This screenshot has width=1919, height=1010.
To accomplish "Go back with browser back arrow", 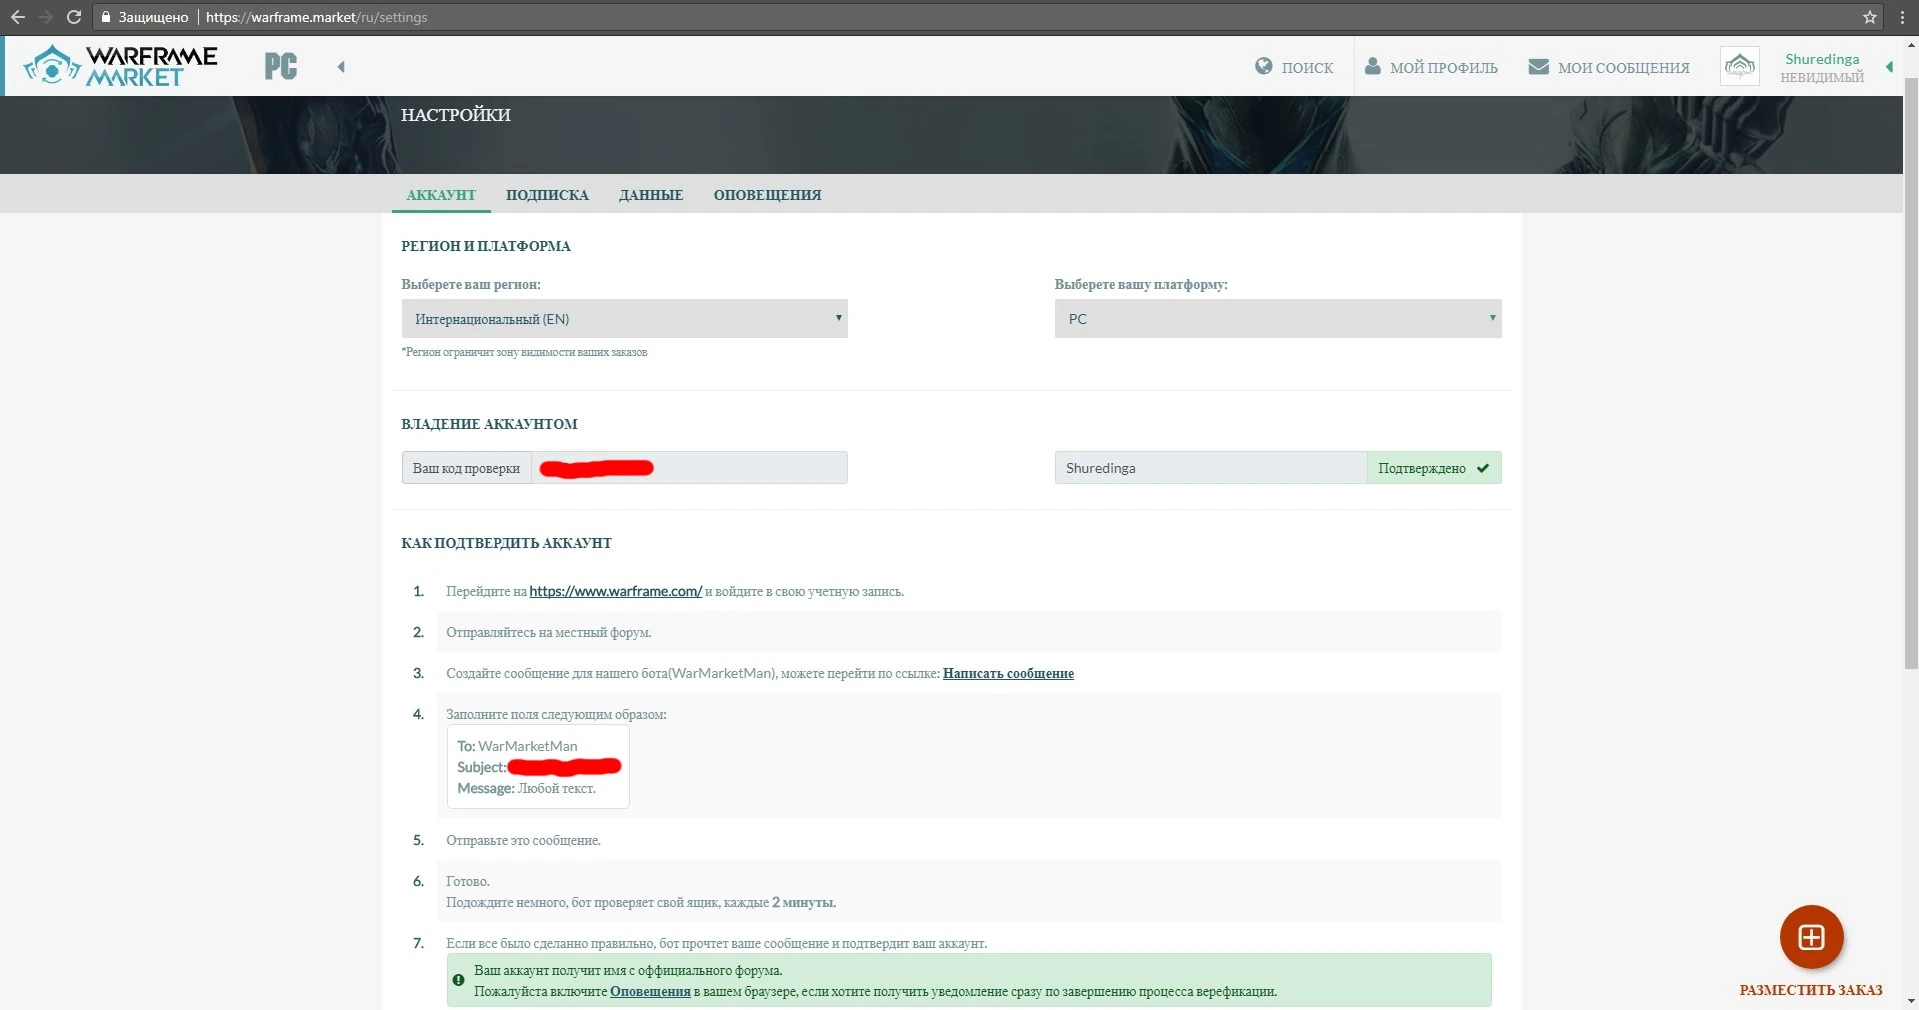I will coord(18,17).
